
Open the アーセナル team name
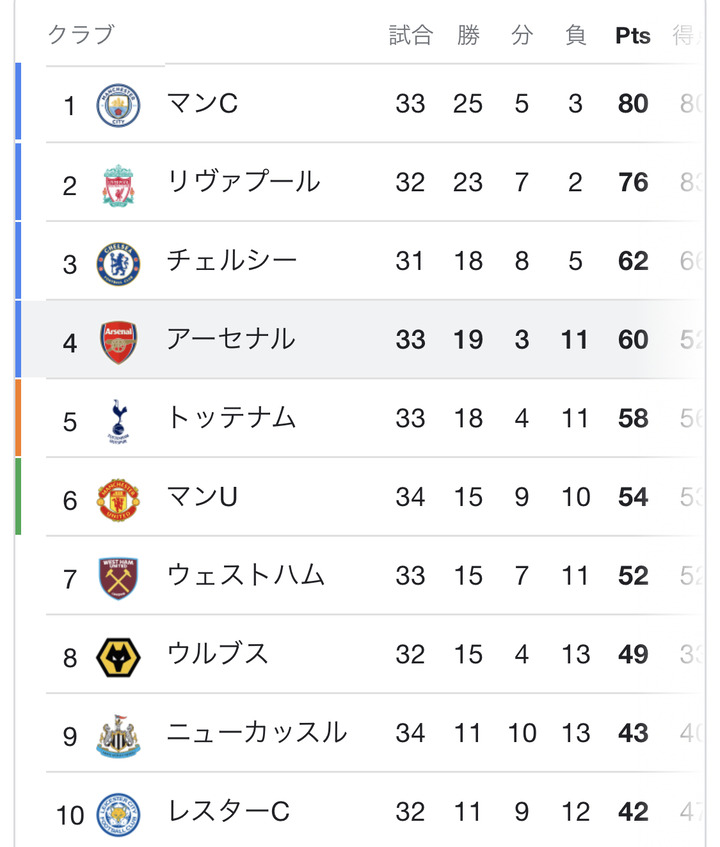(x=231, y=339)
